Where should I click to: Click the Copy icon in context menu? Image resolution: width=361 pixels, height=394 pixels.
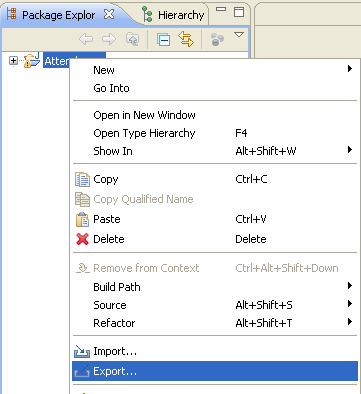tap(82, 179)
